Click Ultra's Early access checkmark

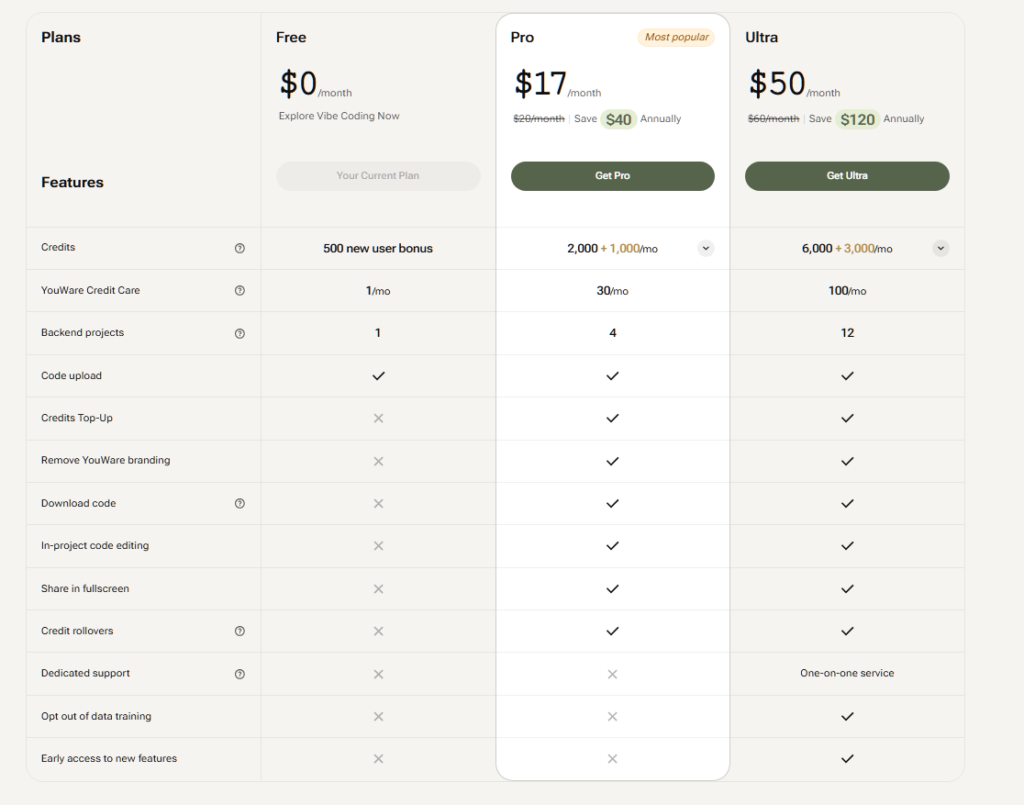click(x=847, y=759)
